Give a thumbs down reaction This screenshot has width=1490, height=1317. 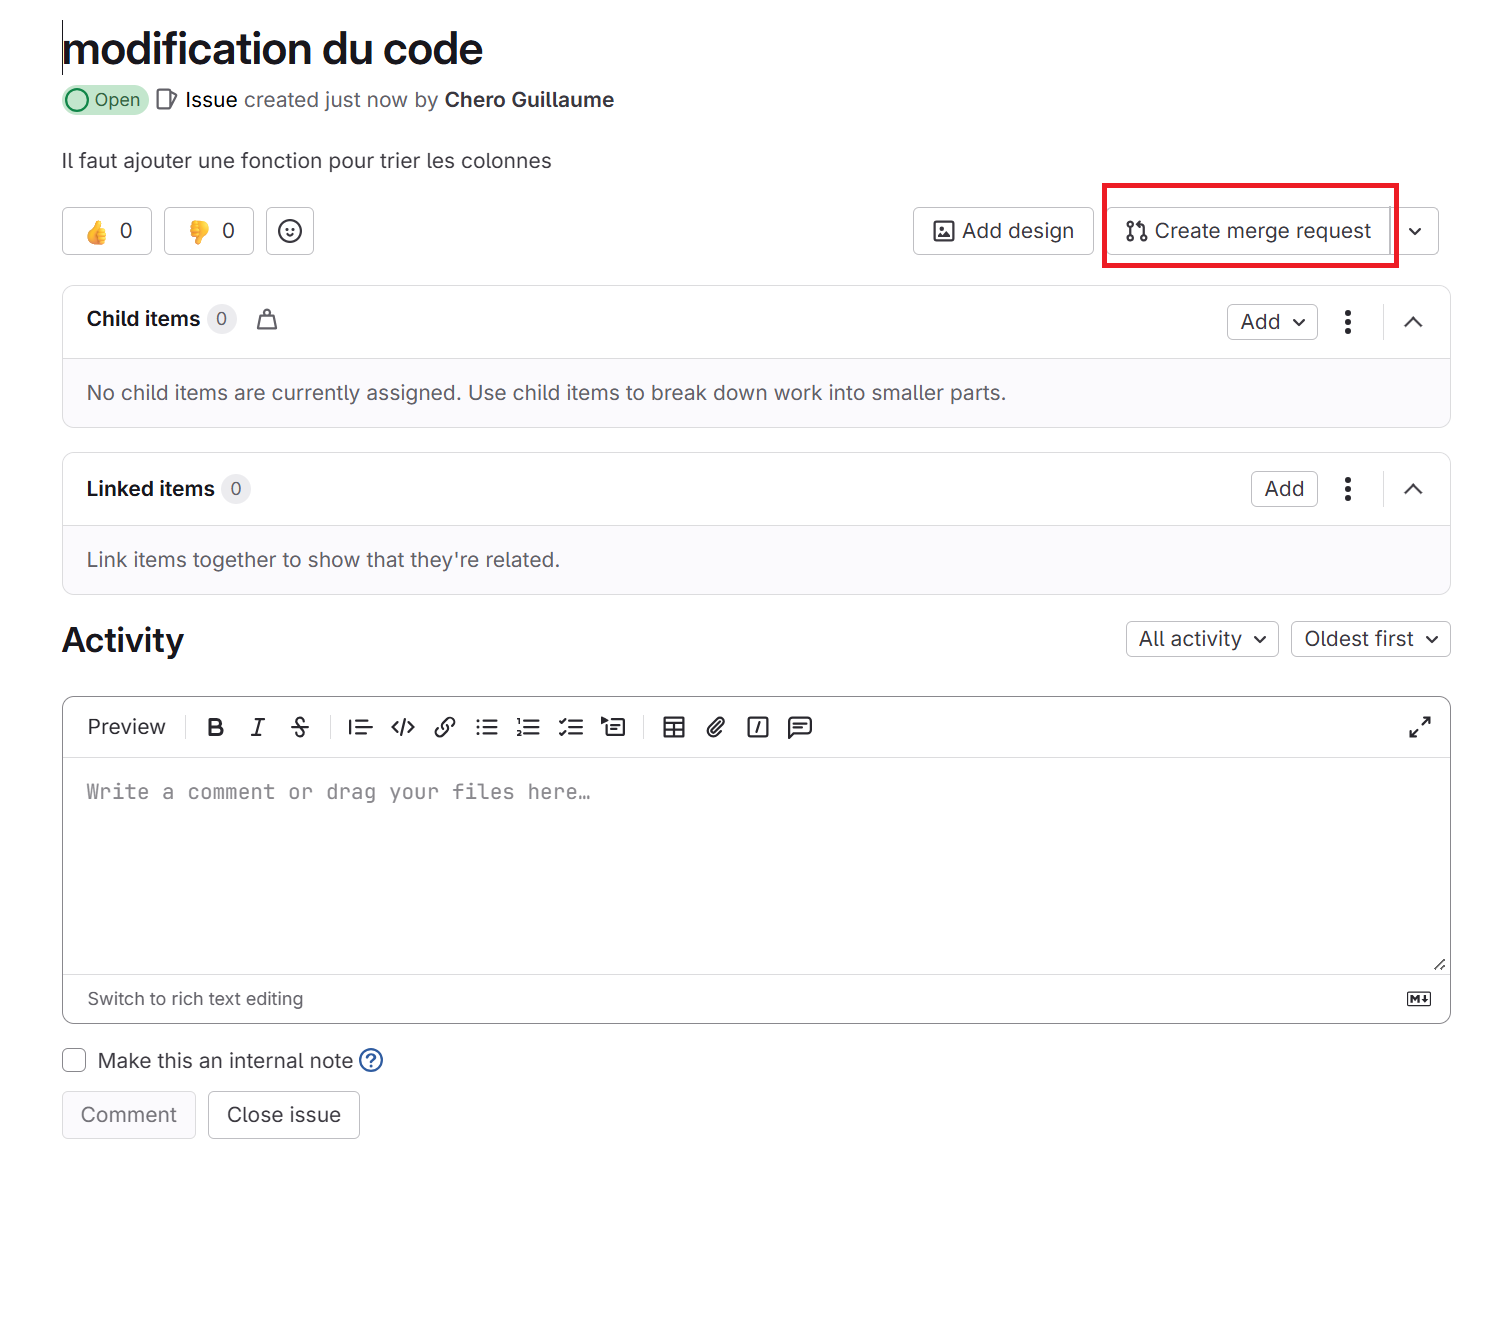(x=209, y=231)
